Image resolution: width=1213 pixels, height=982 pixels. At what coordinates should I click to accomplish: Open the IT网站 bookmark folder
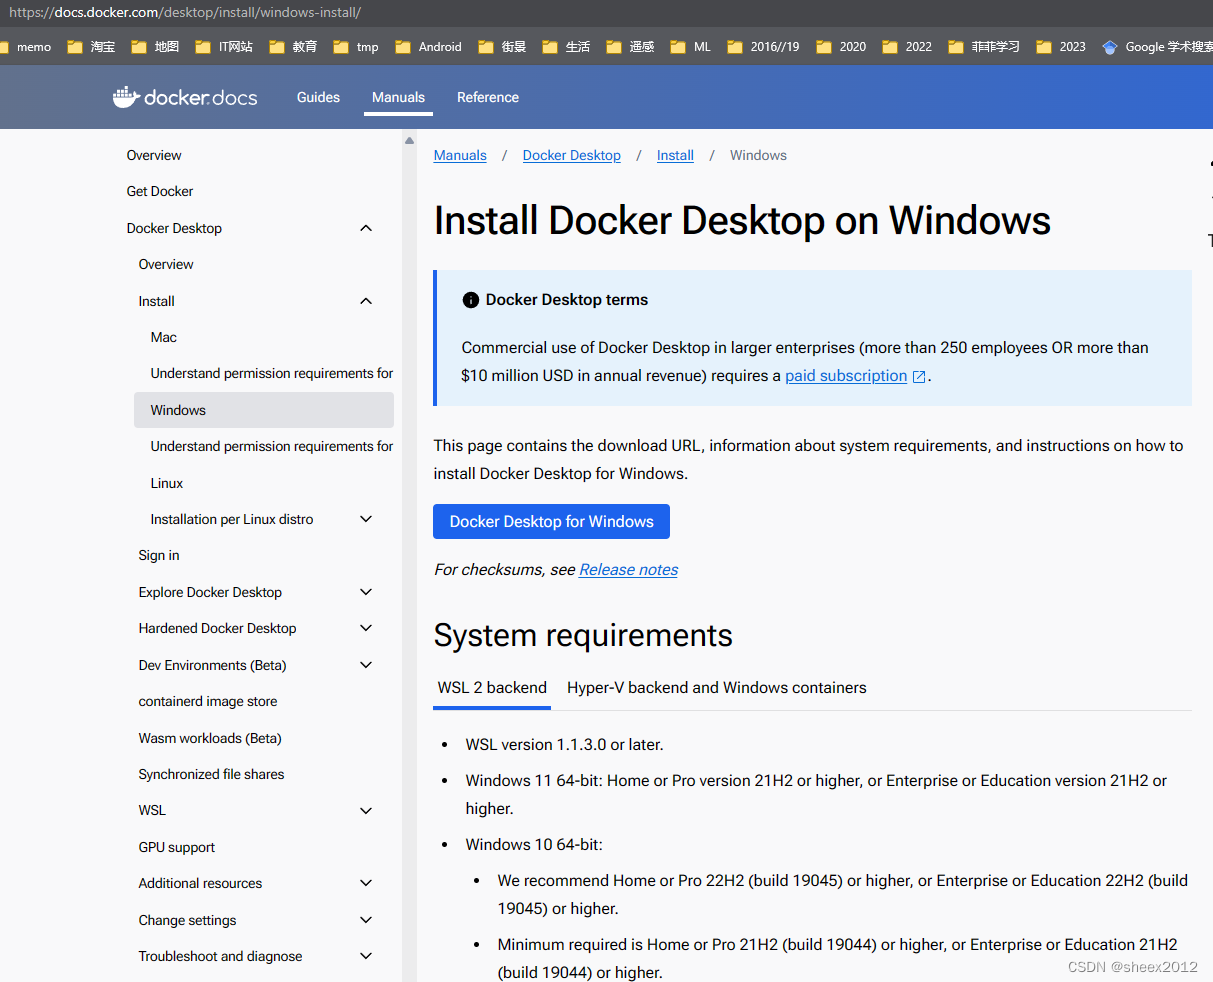[x=224, y=47]
